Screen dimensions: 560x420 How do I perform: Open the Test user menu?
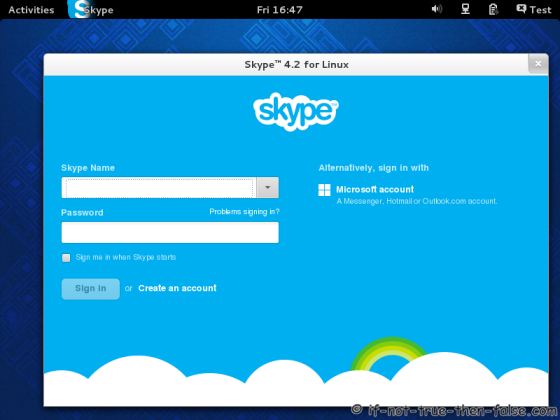pyautogui.click(x=534, y=9)
